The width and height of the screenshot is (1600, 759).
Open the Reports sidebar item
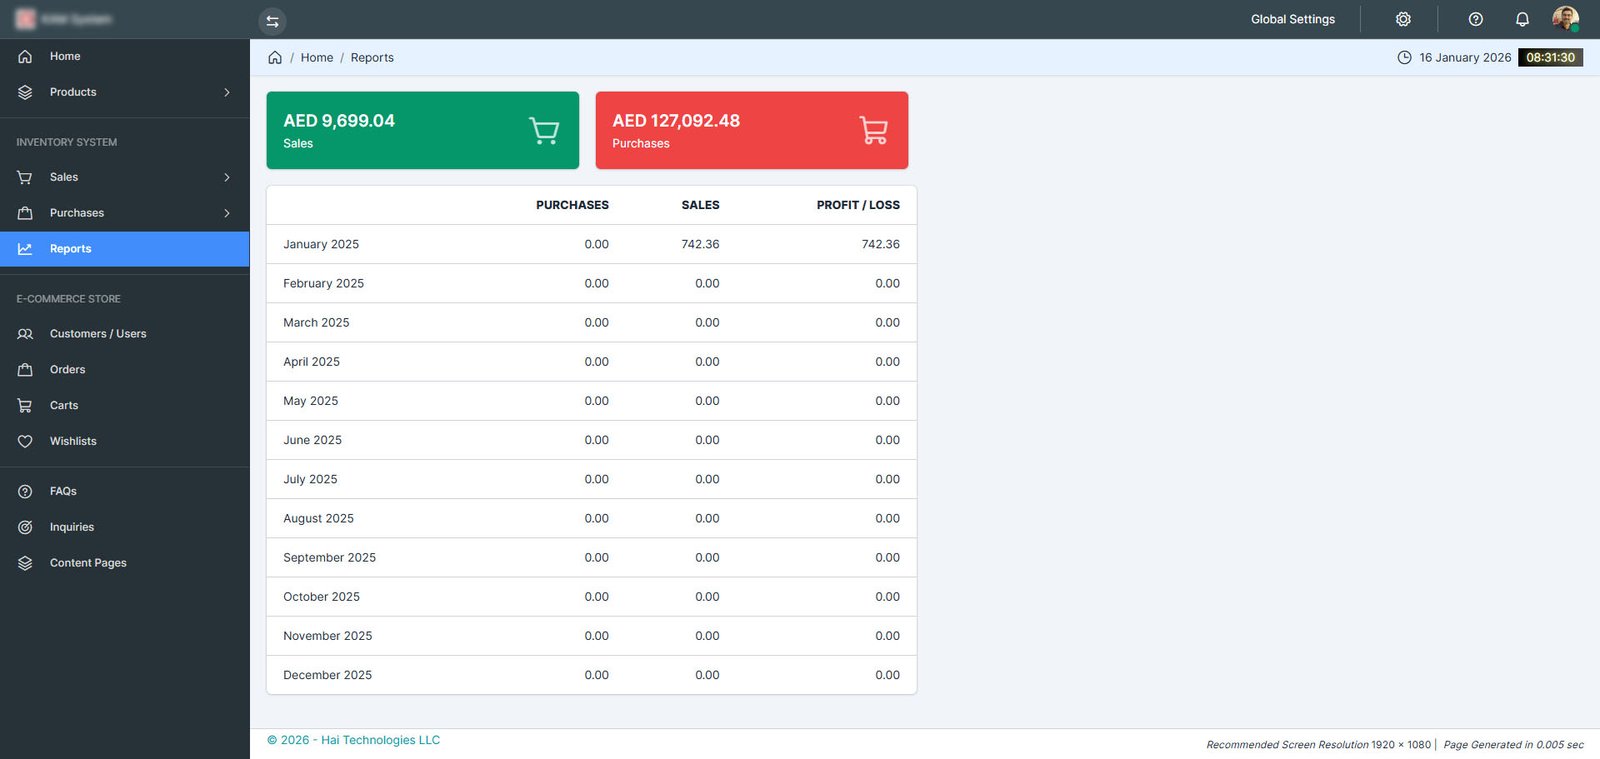click(x=124, y=249)
